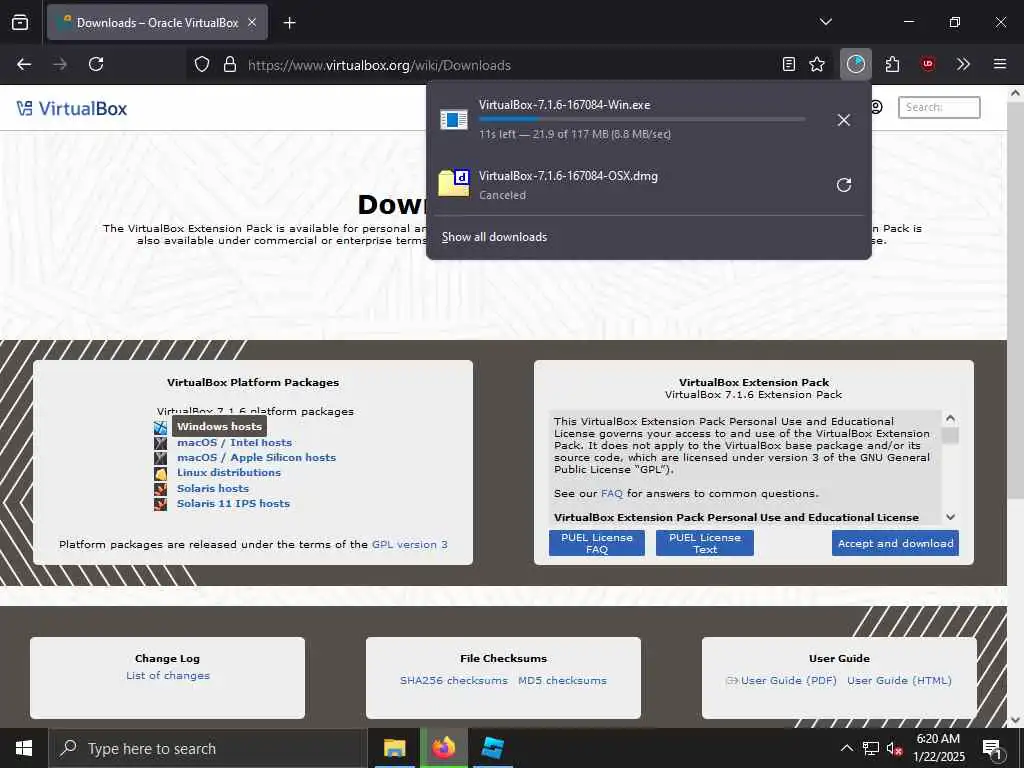This screenshot has width=1024, height=768.
Task: Go back to previous page
Action: pos(24,64)
